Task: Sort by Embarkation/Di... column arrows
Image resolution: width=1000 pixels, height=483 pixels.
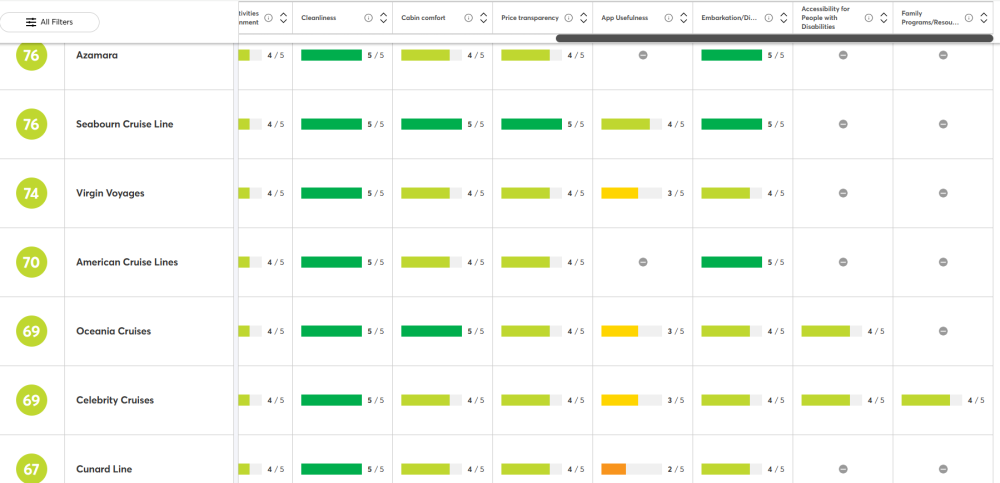Action: (784, 18)
